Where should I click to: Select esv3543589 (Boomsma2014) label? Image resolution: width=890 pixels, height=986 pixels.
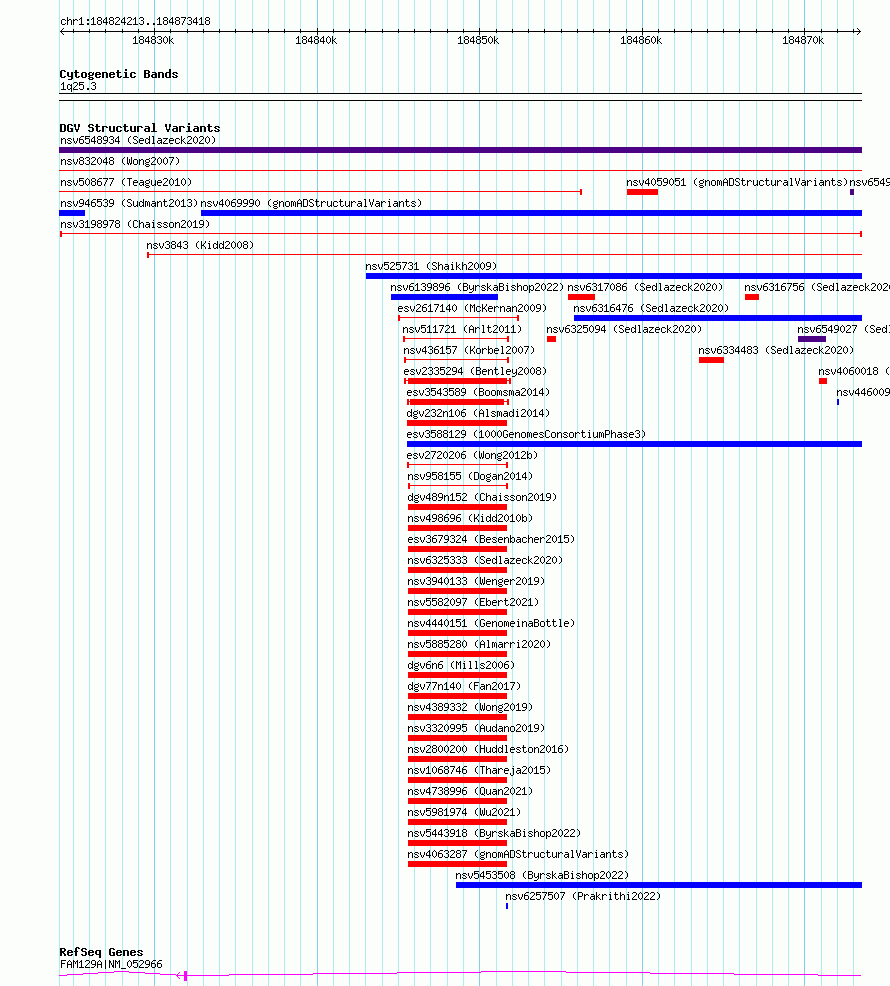(x=479, y=392)
